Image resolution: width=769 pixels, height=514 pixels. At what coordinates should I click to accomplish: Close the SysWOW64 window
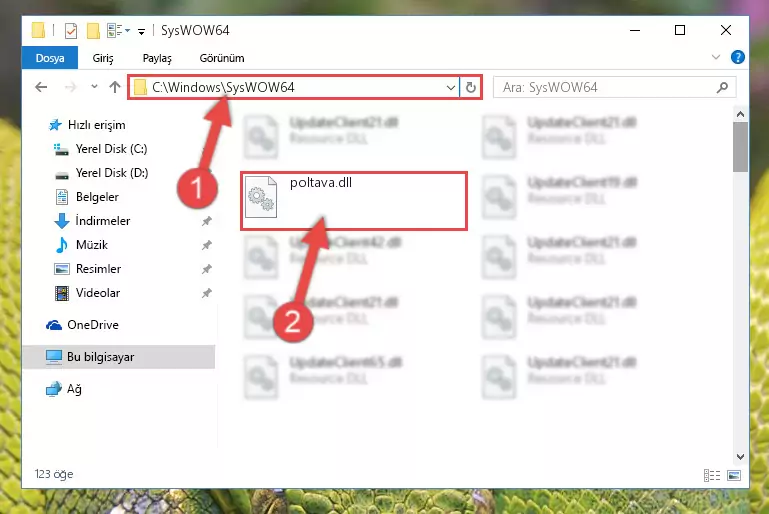click(x=726, y=30)
